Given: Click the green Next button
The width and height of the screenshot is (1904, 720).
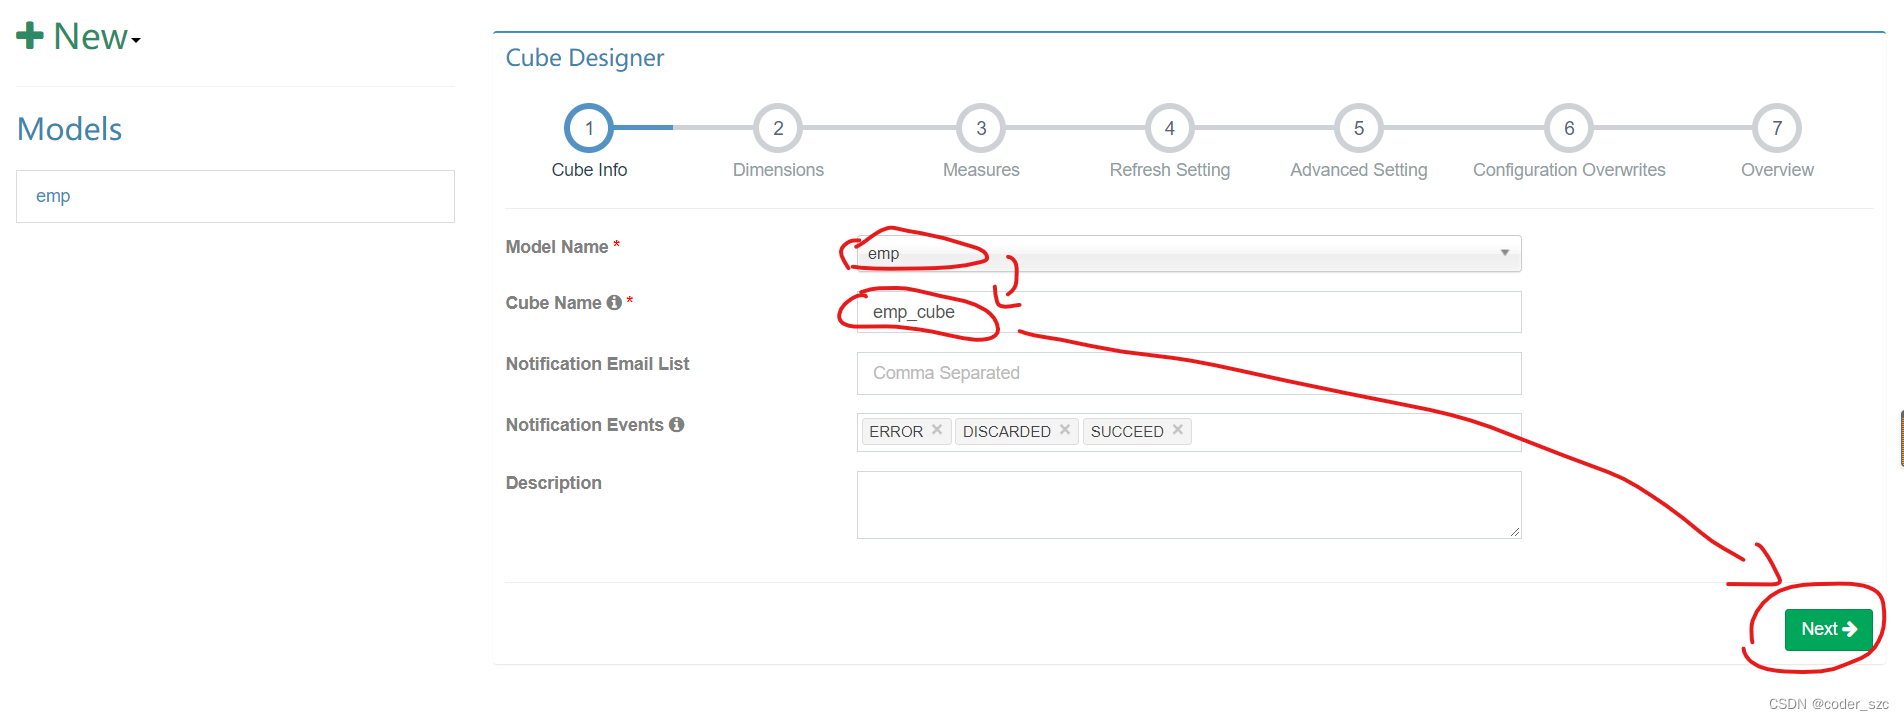Looking at the screenshot, I should [1828, 630].
